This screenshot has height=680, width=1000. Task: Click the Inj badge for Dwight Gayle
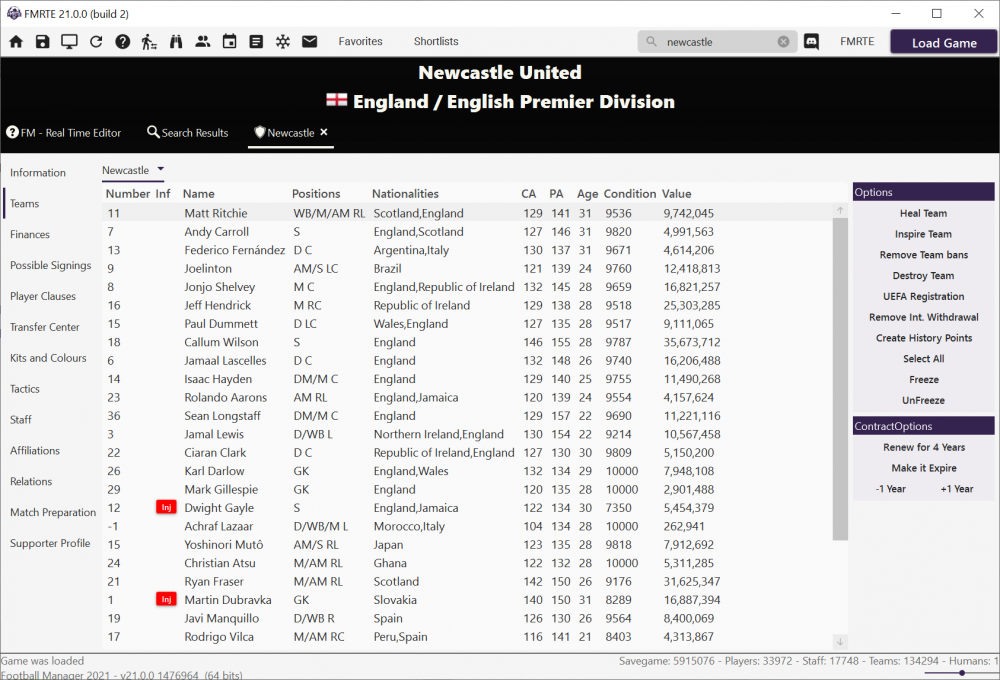[x=166, y=508]
